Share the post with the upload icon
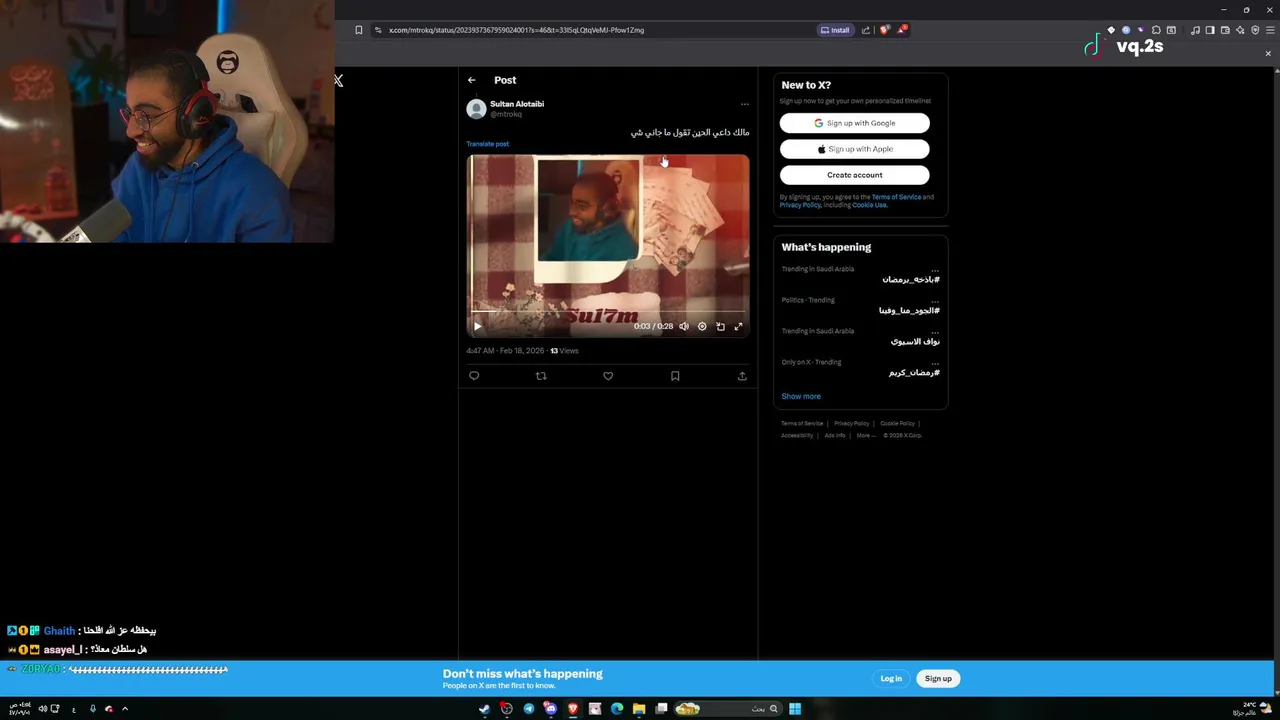 (742, 376)
